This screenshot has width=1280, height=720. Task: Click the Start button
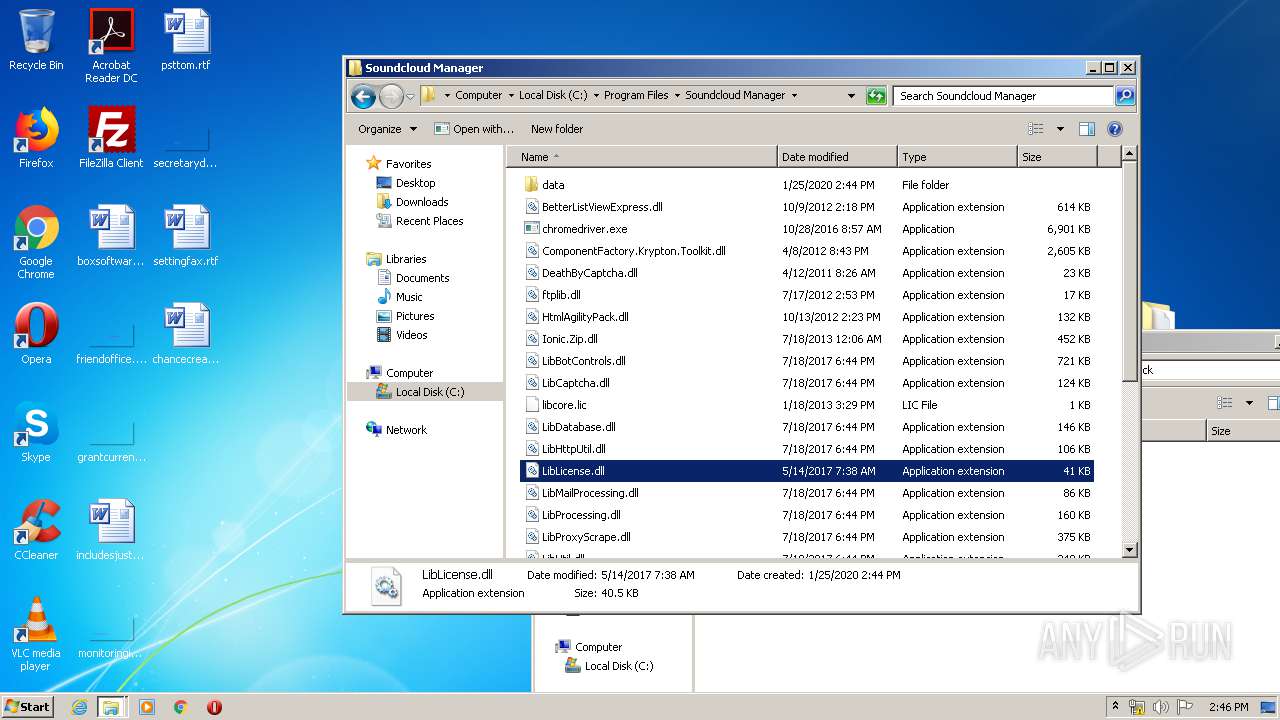coord(27,707)
